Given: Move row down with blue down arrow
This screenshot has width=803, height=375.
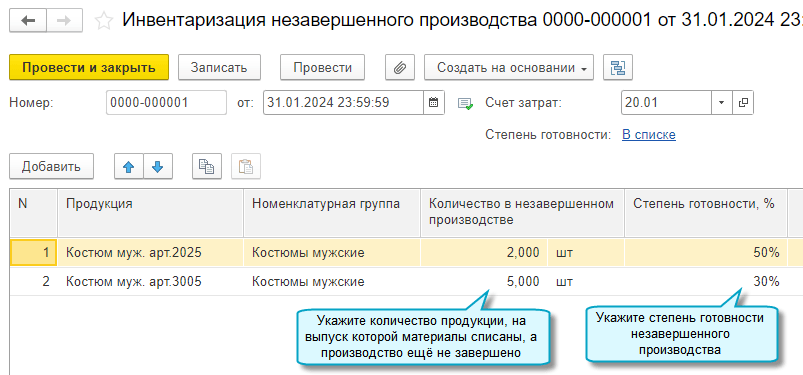Looking at the screenshot, I should [x=158, y=166].
